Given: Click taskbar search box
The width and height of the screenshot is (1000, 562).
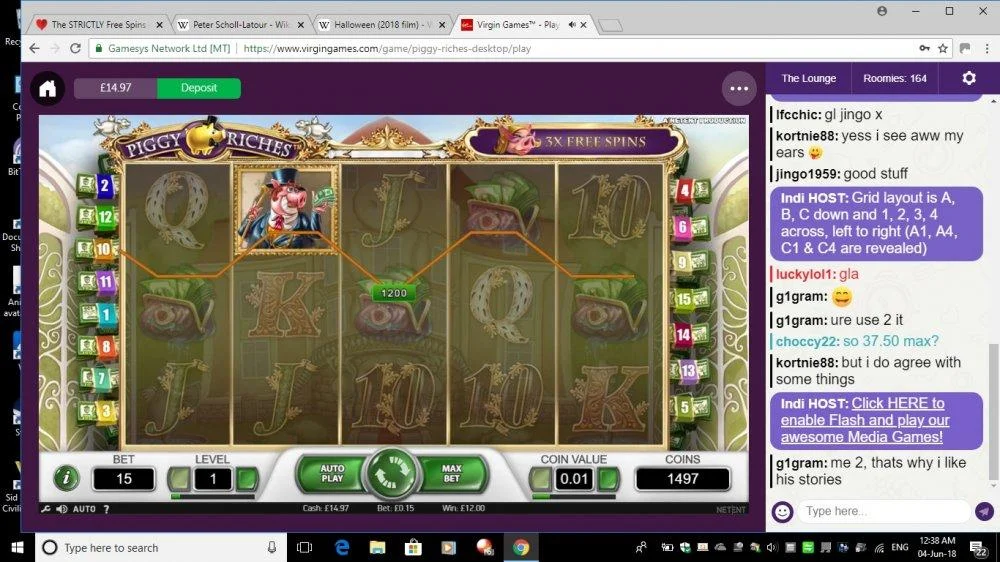Looking at the screenshot, I should [161, 547].
